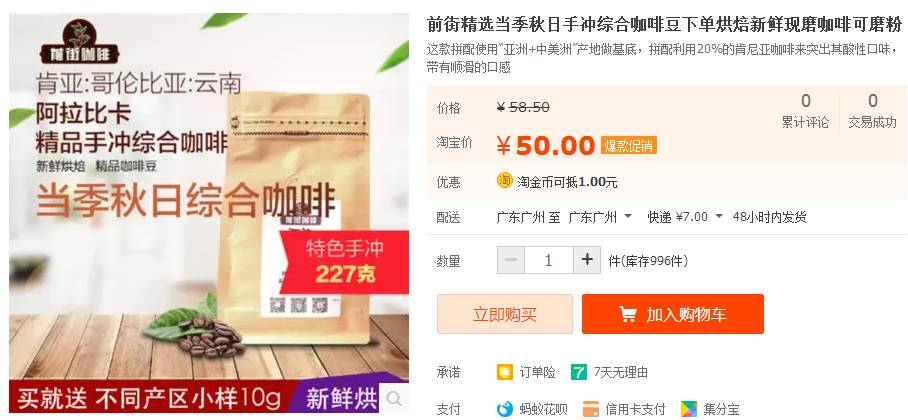This screenshot has width=908, height=420.
Task: Click the 集分宝 colorful icon
Action: [689, 409]
